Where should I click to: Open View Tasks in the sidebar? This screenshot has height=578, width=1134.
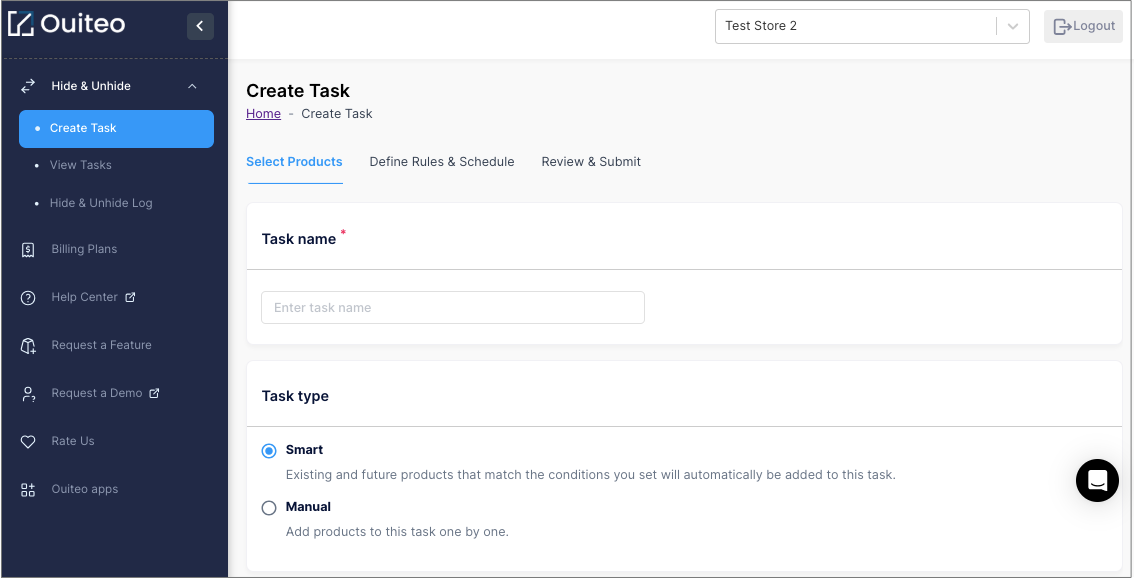(x=80, y=165)
